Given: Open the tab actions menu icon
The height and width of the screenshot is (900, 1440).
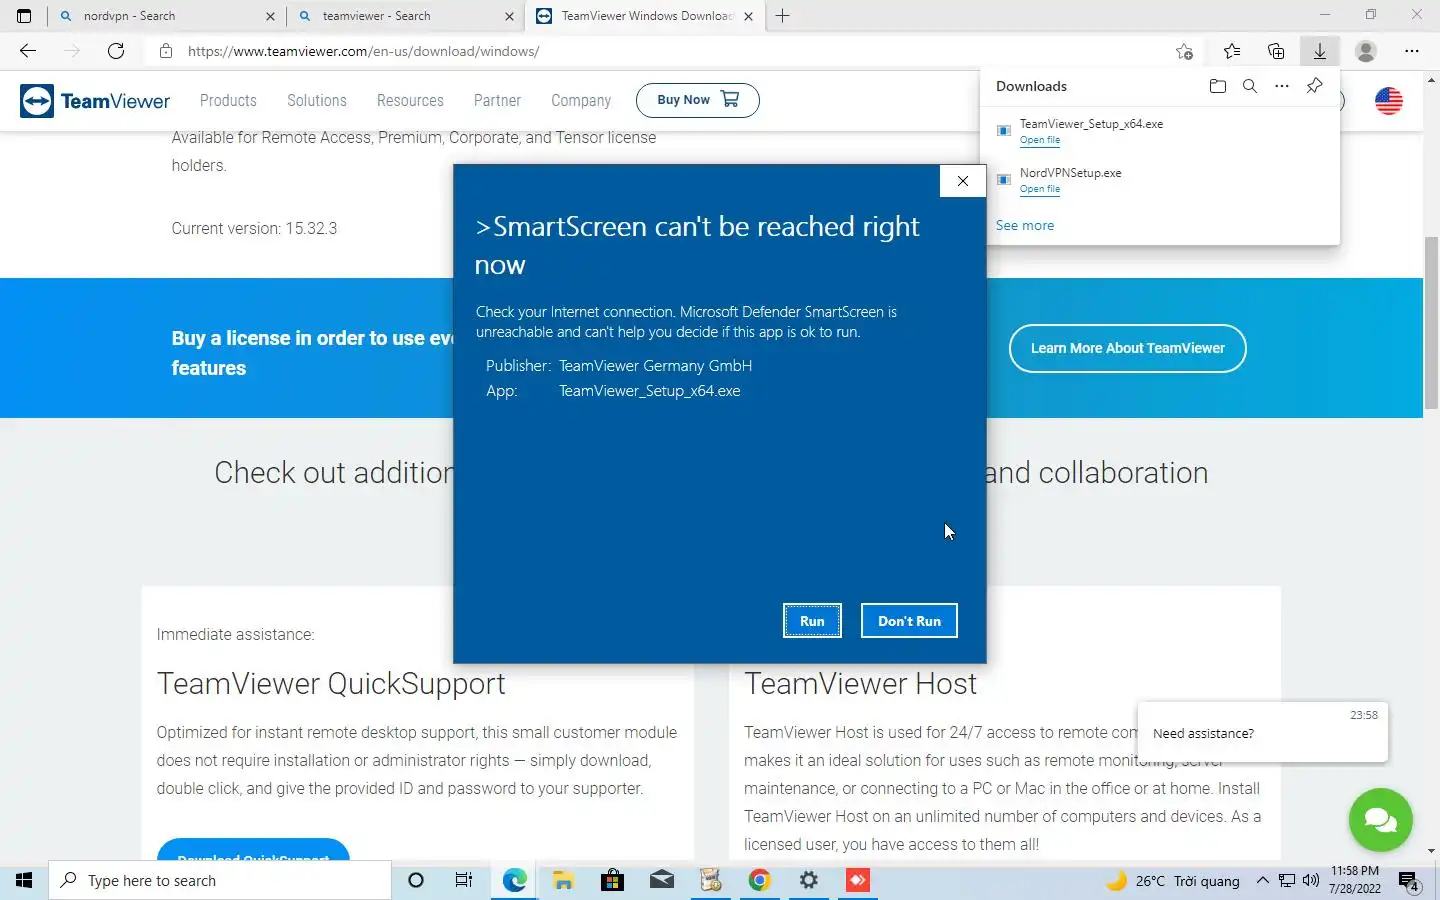Looking at the screenshot, I should (x=24, y=16).
